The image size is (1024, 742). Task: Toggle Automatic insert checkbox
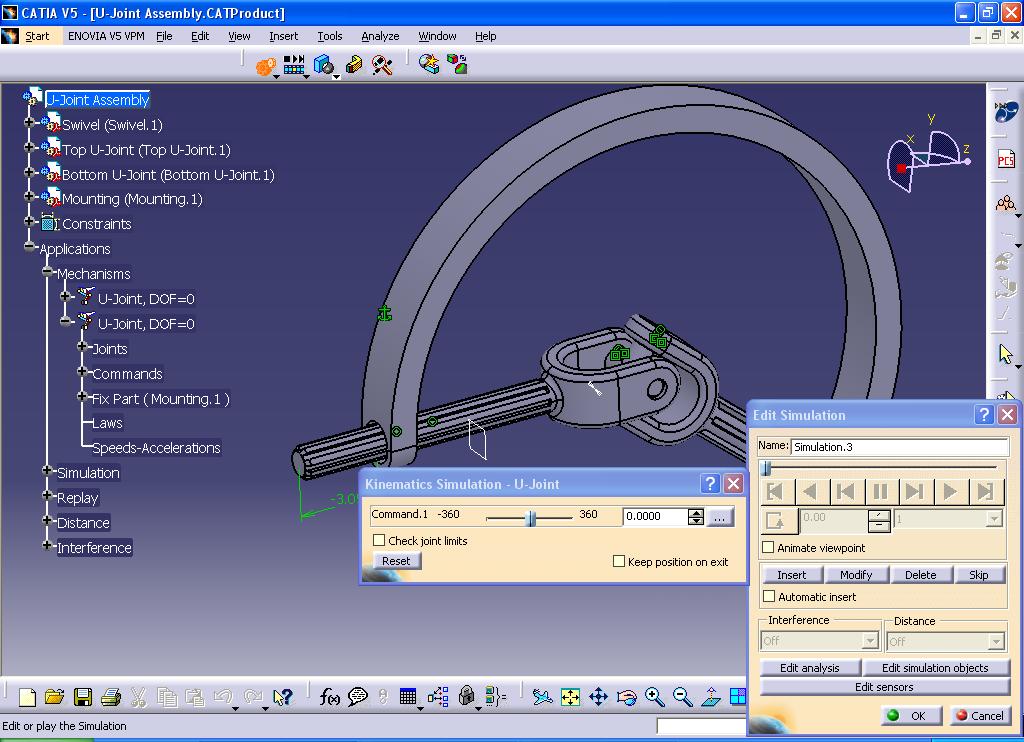(x=769, y=596)
